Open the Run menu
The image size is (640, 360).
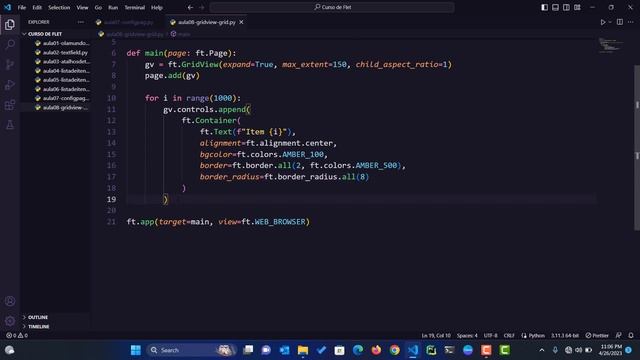[x=113, y=7]
